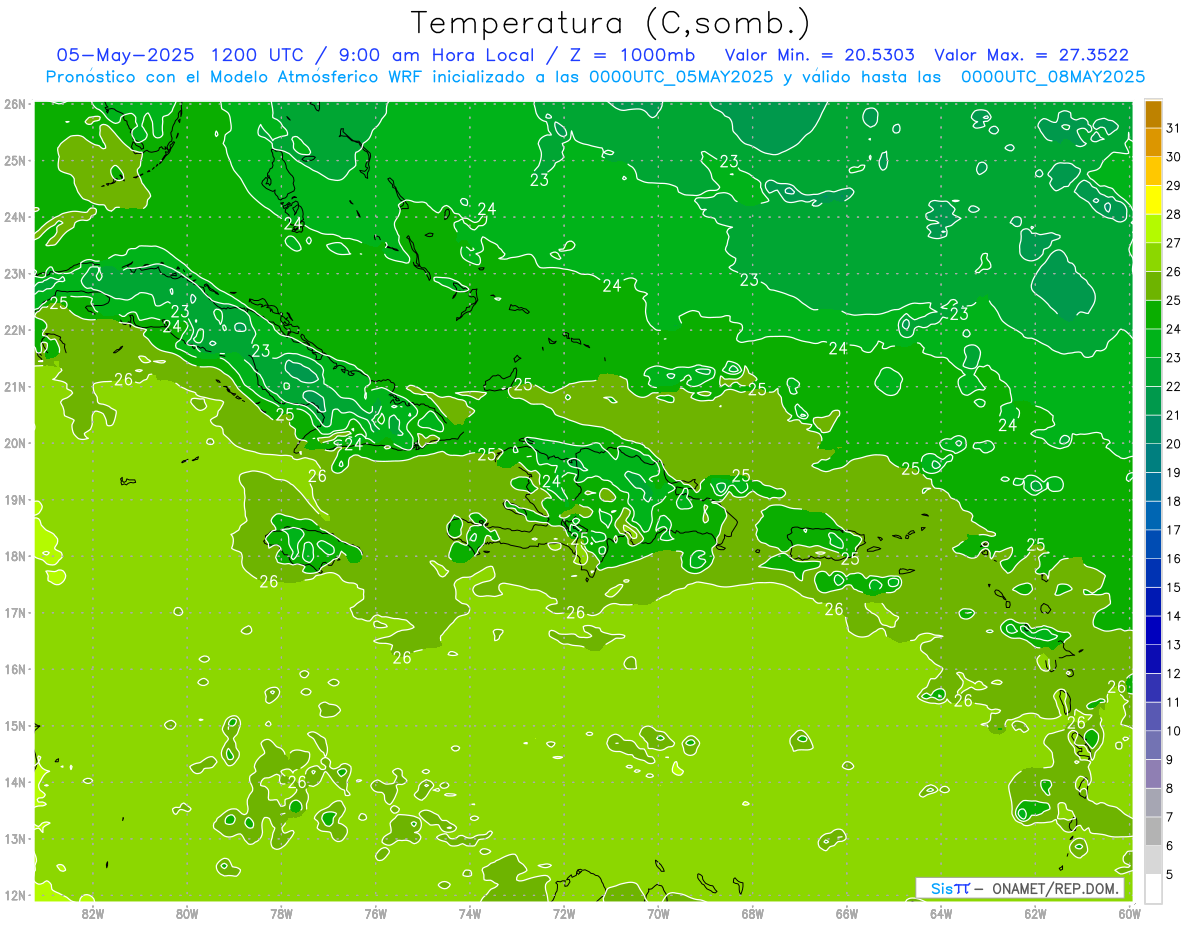The image size is (1200, 927).
Task: Click the '22N' latitude axis label
Action: tap(14, 330)
